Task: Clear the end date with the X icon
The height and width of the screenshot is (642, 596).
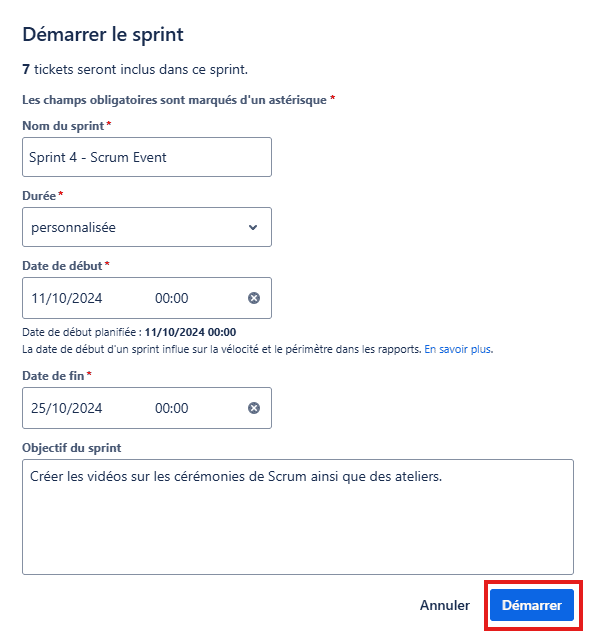Action: 254,408
